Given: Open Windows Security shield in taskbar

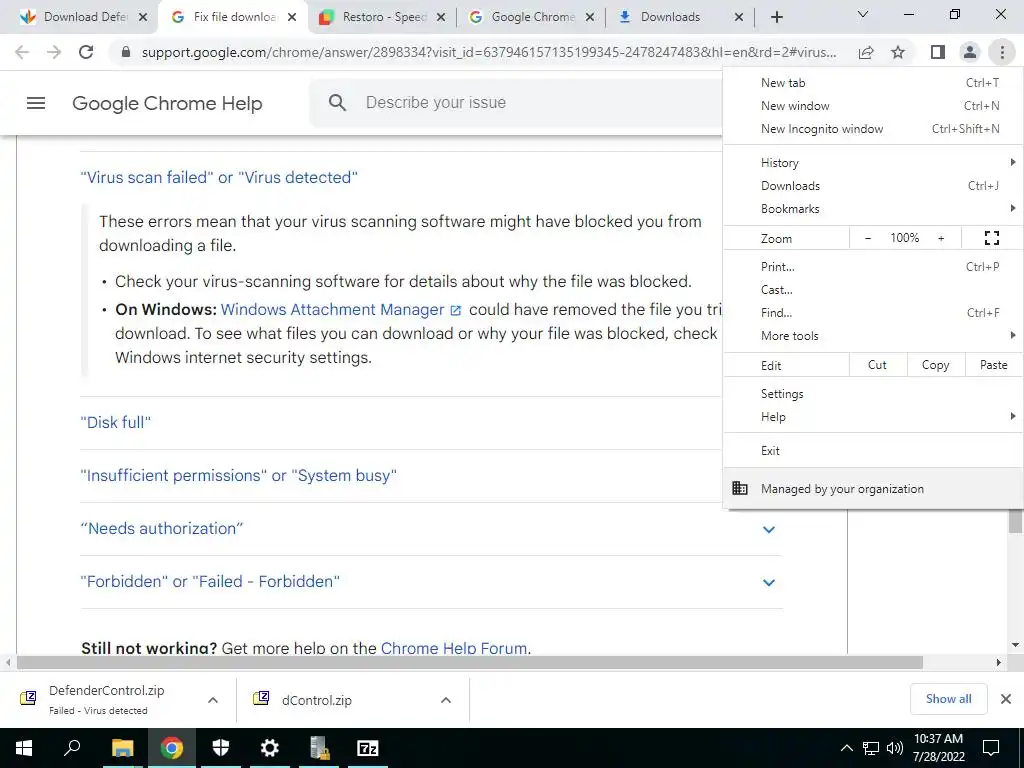Looking at the screenshot, I should coord(221,748).
